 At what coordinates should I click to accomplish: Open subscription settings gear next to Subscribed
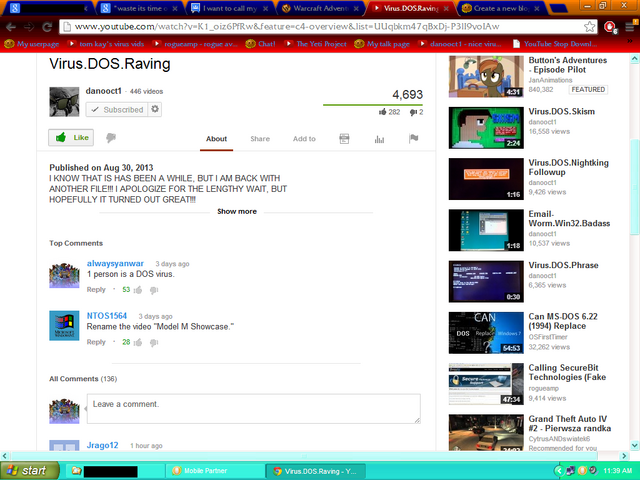155,109
